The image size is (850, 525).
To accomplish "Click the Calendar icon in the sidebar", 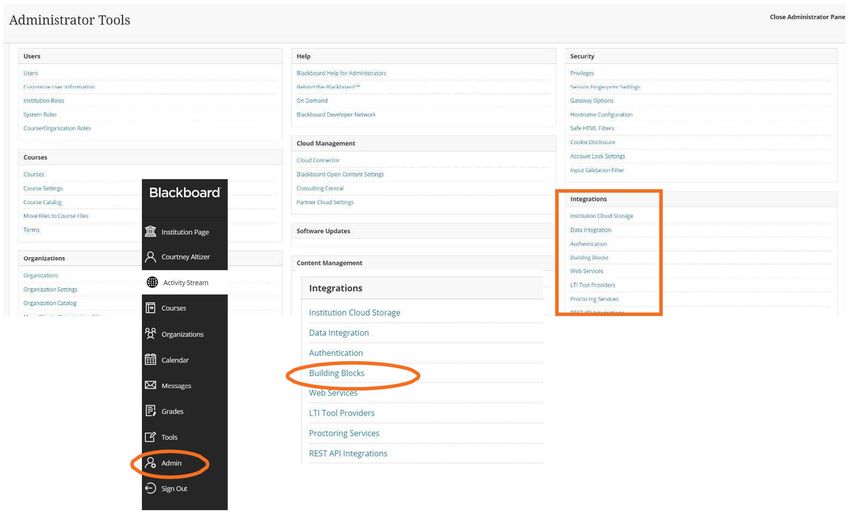I will tap(151, 359).
